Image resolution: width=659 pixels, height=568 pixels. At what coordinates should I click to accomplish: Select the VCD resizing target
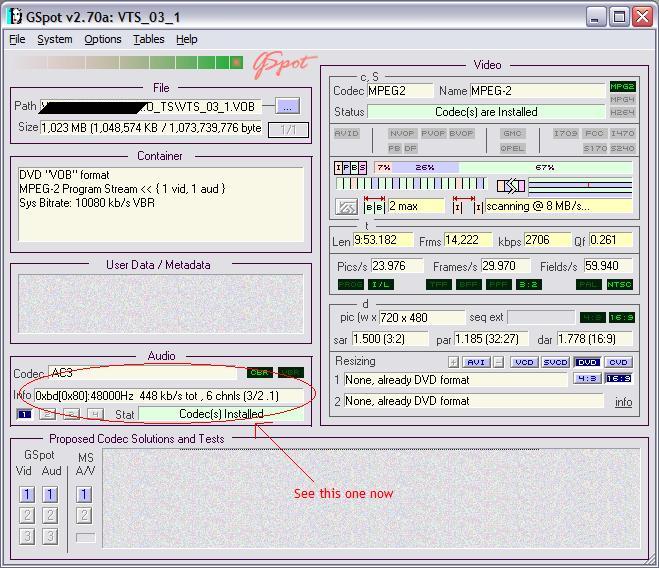coord(524,362)
